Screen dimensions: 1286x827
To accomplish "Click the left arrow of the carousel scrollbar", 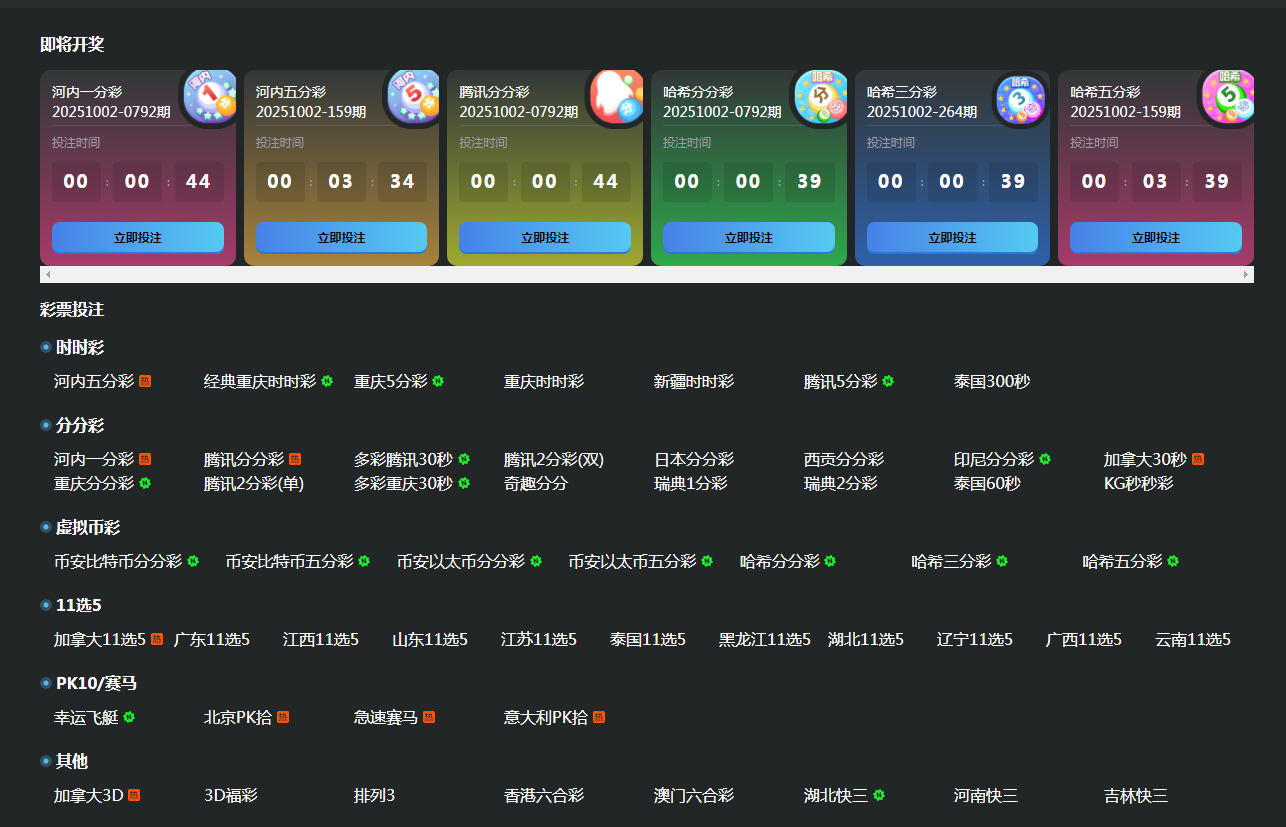I will [x=48, y=274].
